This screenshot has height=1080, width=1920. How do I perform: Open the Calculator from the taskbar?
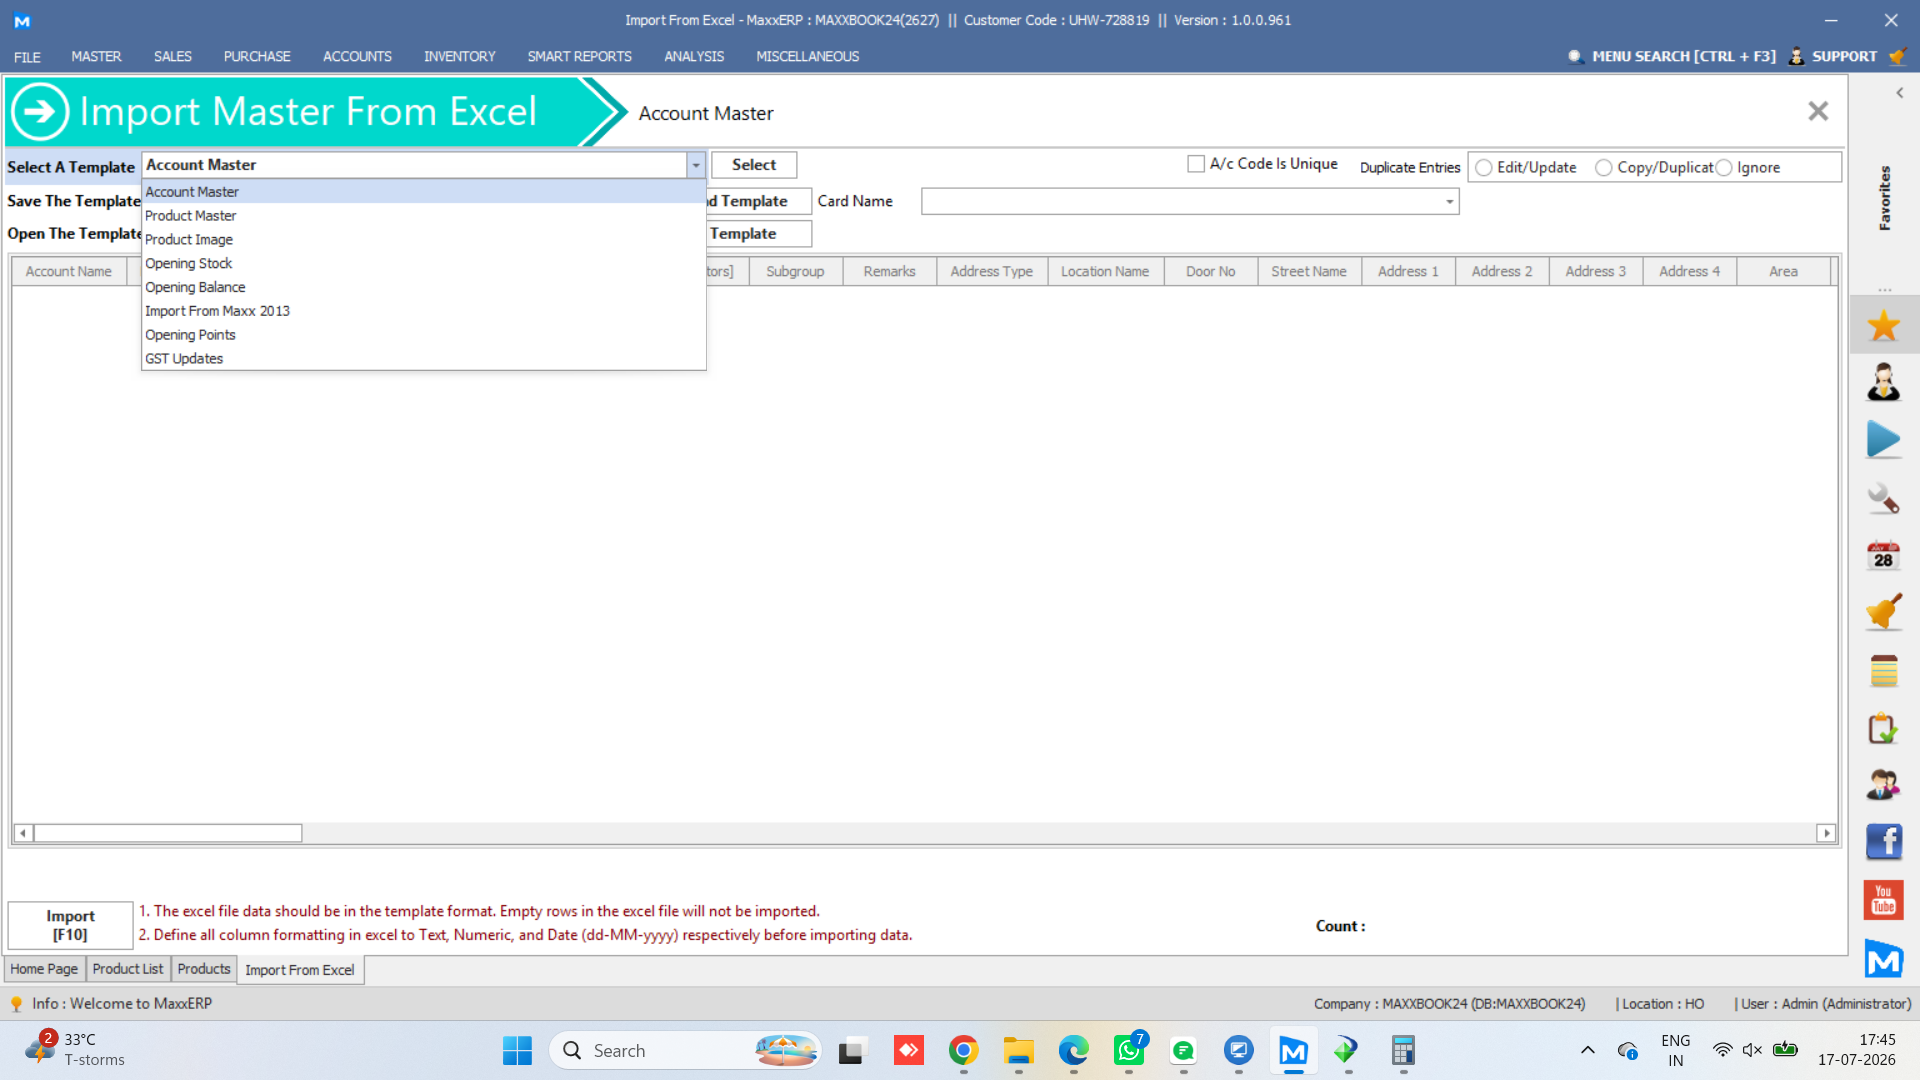coord(1403,1050)
